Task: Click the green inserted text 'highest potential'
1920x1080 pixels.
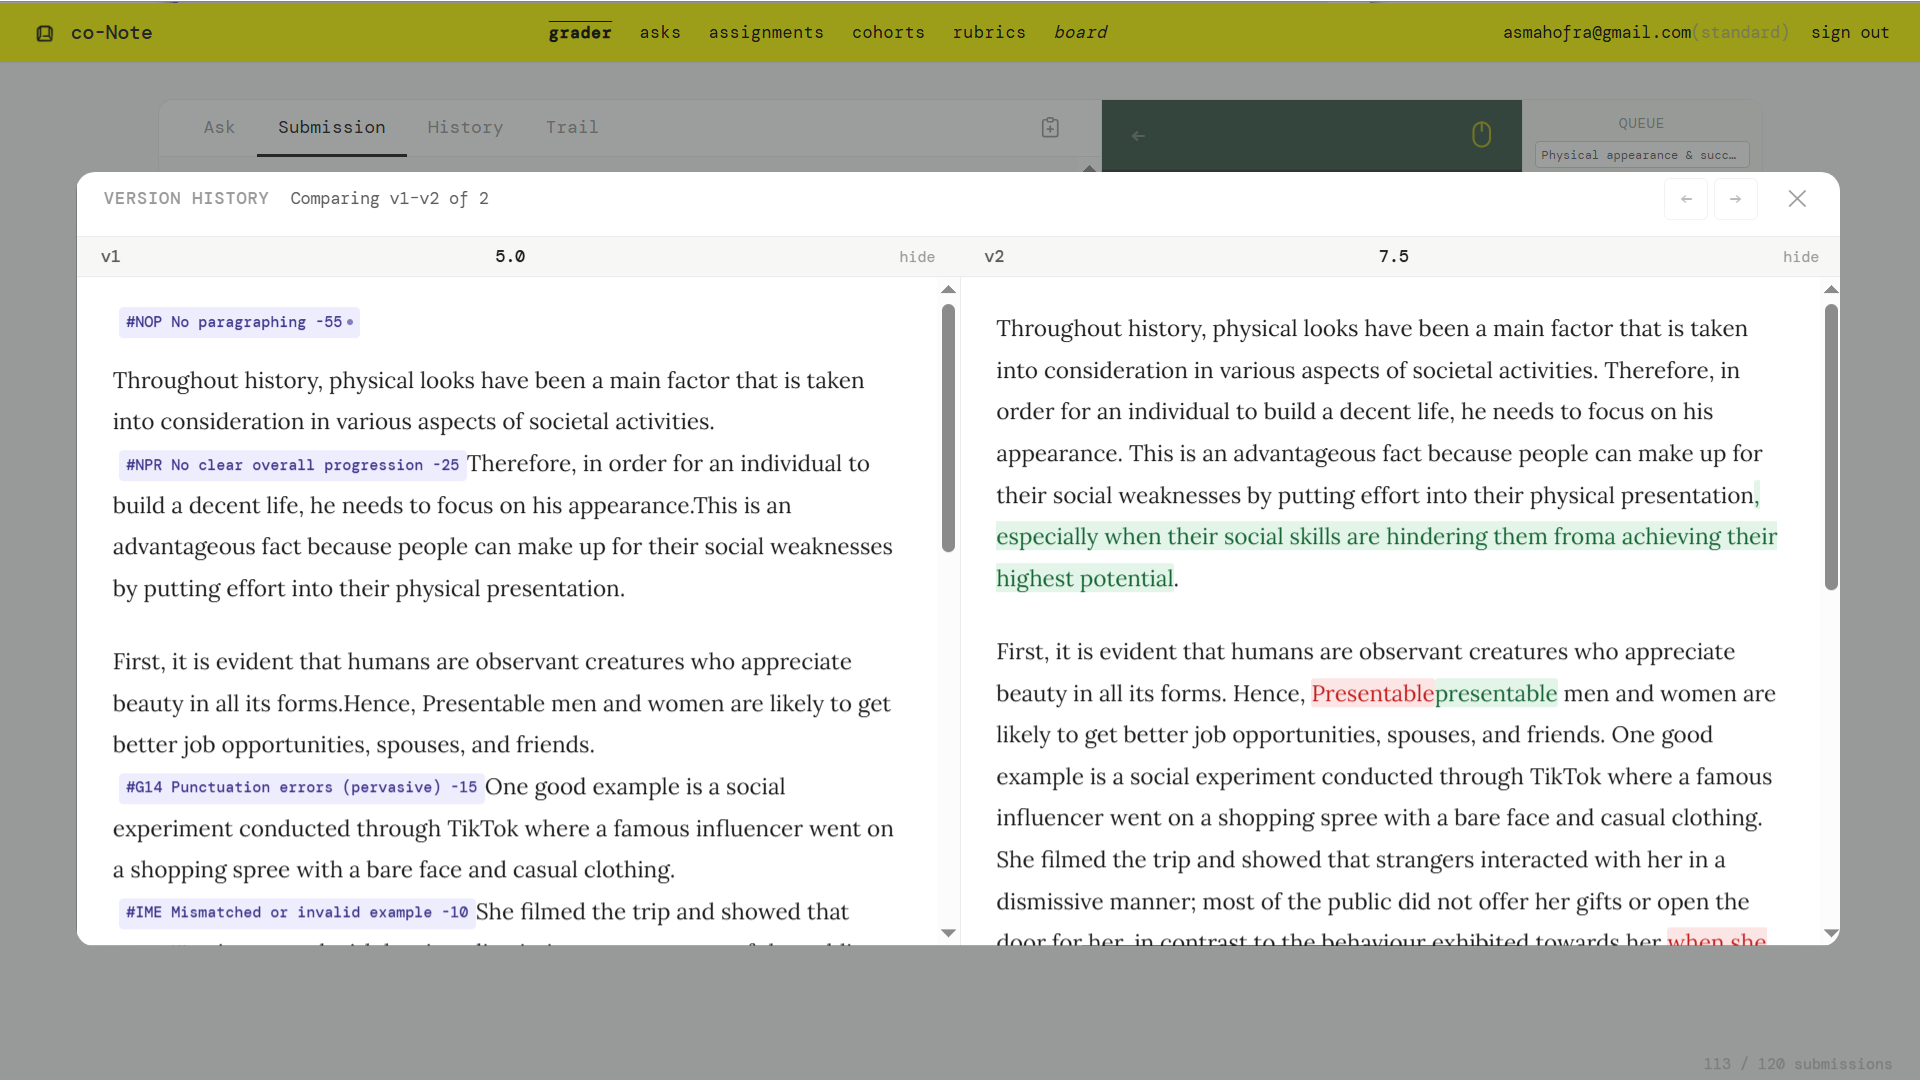Action: click(1085, 579)
